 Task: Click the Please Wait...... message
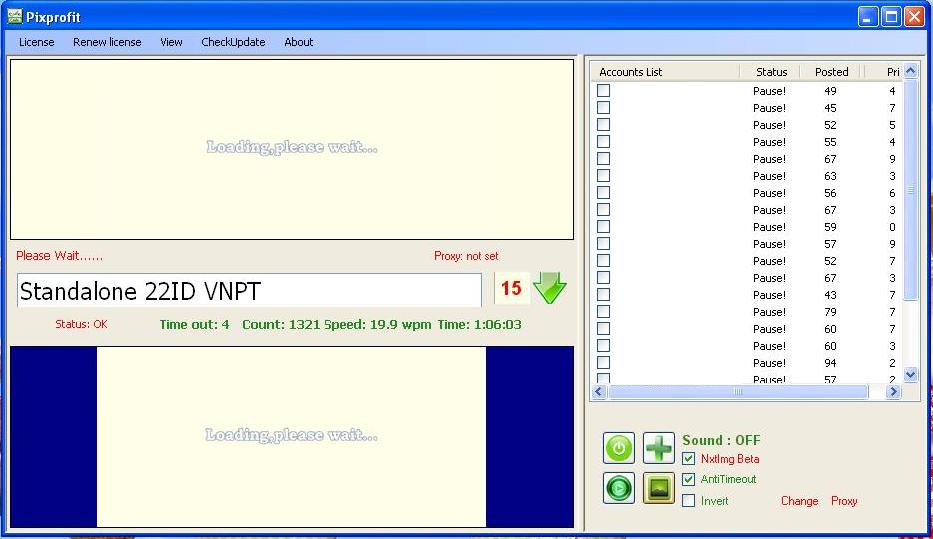click(60, 256)
